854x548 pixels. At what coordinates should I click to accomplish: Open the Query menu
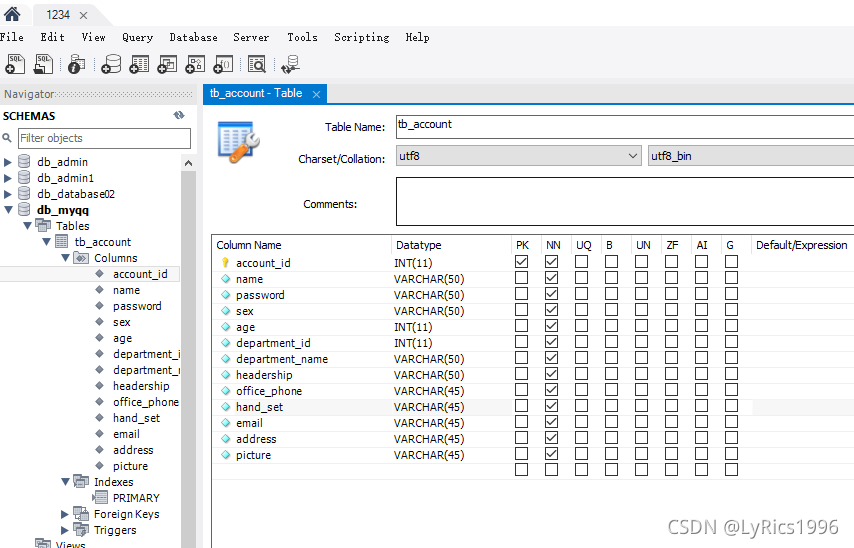pos(137,37)
